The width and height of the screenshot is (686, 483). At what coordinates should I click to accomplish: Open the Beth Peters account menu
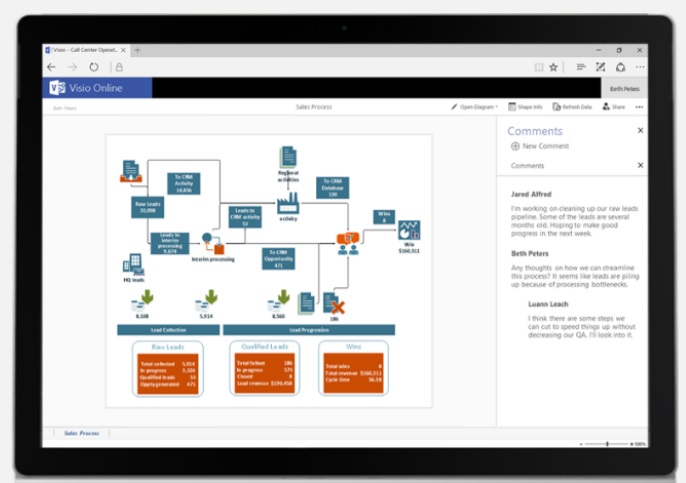tap(625, 89)
